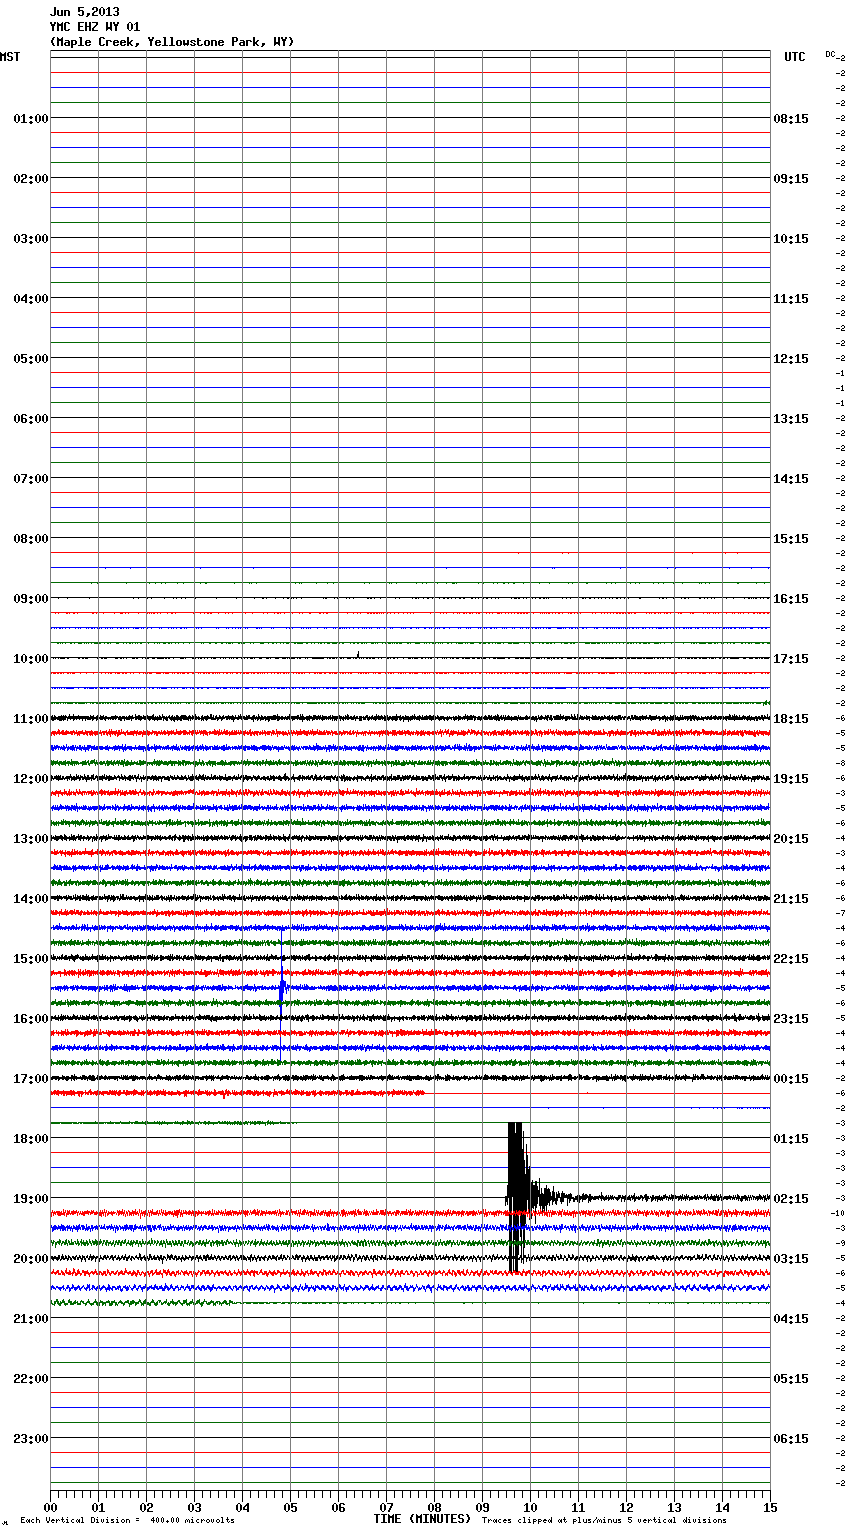Click the '03' tick on the minutes axis
The width and height of the screenshot is (850, 1534).
point(194,1507)
